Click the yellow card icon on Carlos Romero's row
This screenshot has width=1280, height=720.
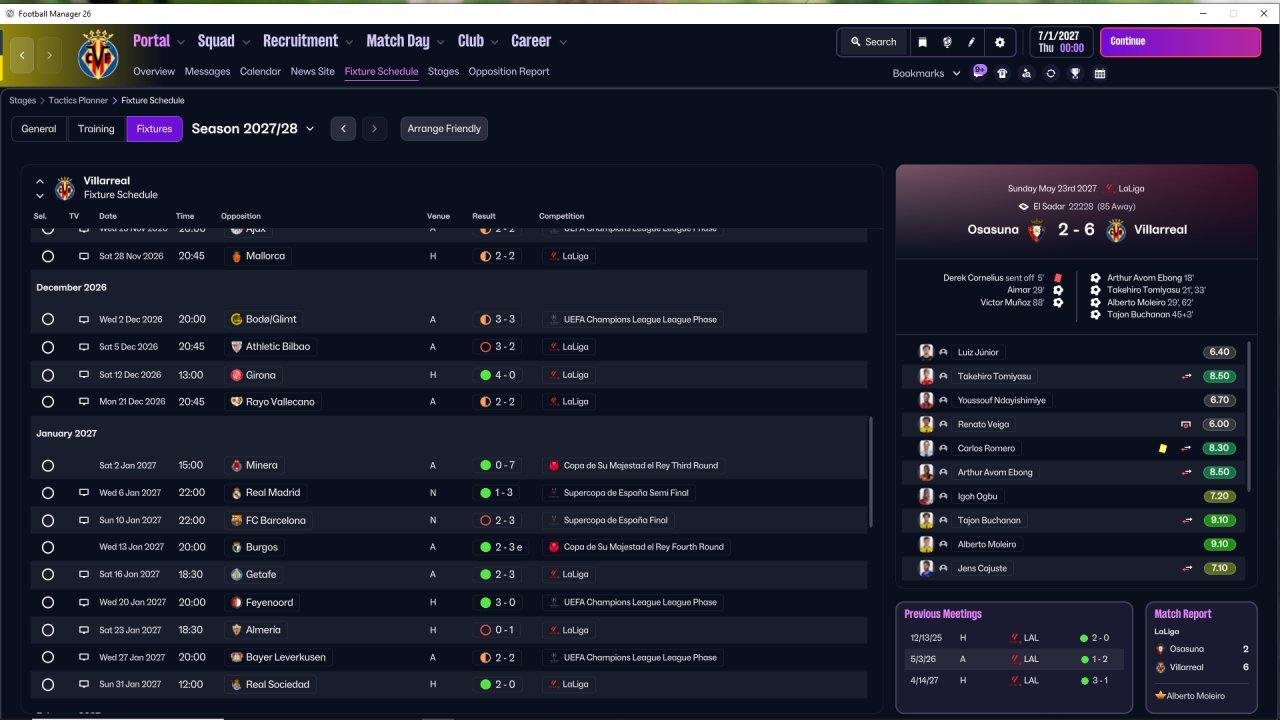point(1163,448)
